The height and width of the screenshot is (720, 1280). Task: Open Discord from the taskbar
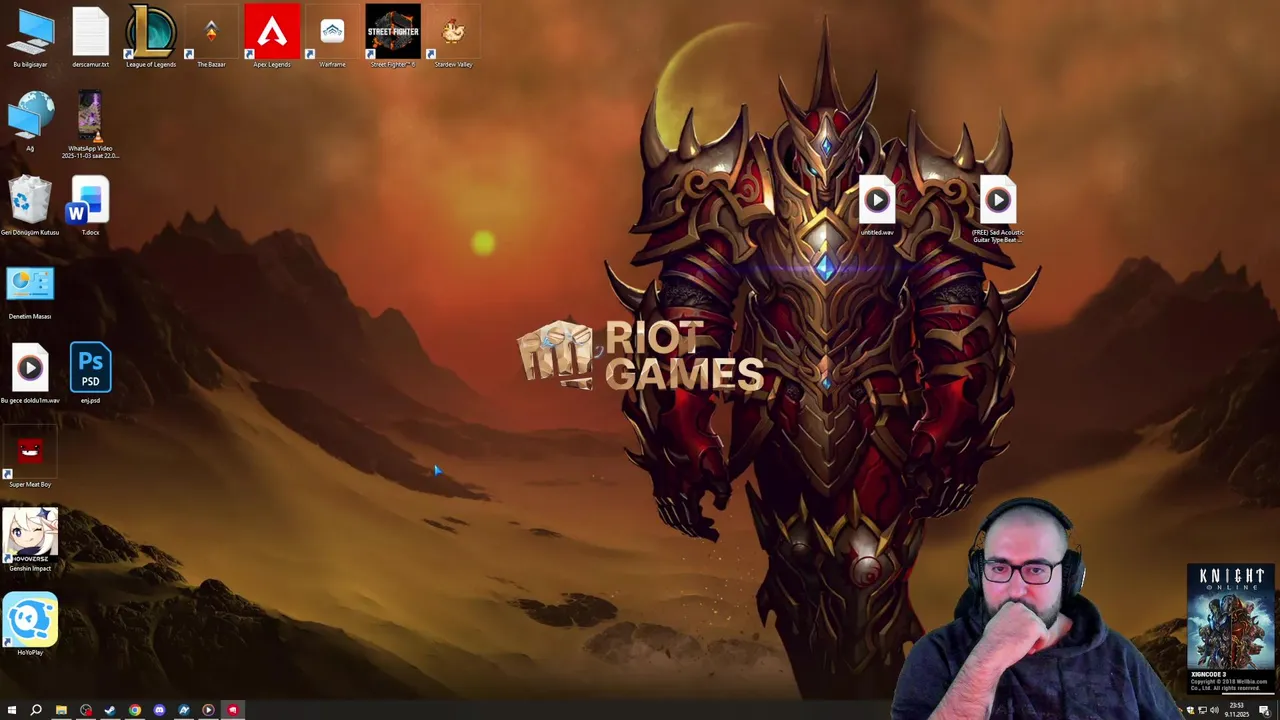[159, 710]
